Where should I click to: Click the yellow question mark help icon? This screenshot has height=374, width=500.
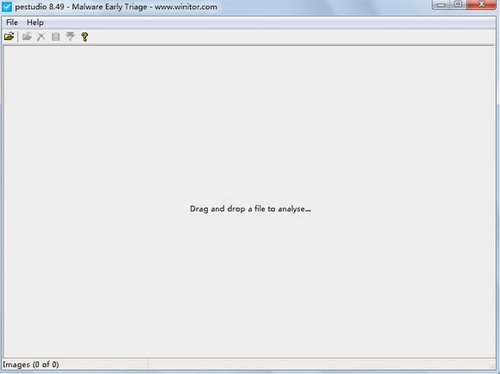pyautogui.click(x=85, y=37)
